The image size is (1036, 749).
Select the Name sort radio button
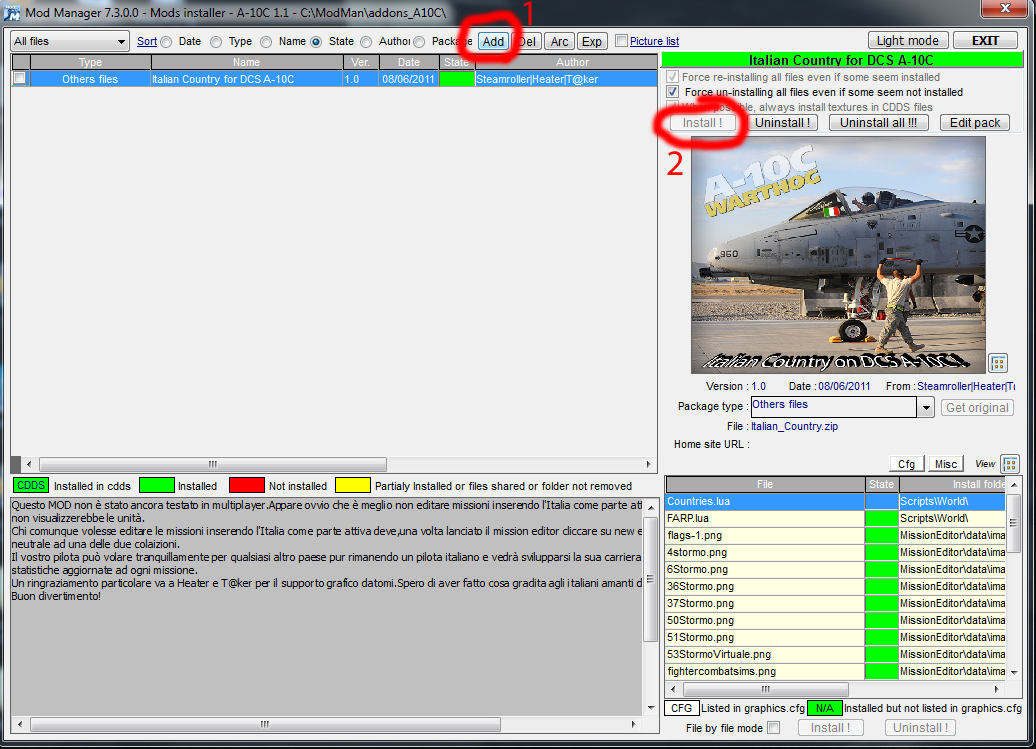[266, 42]
